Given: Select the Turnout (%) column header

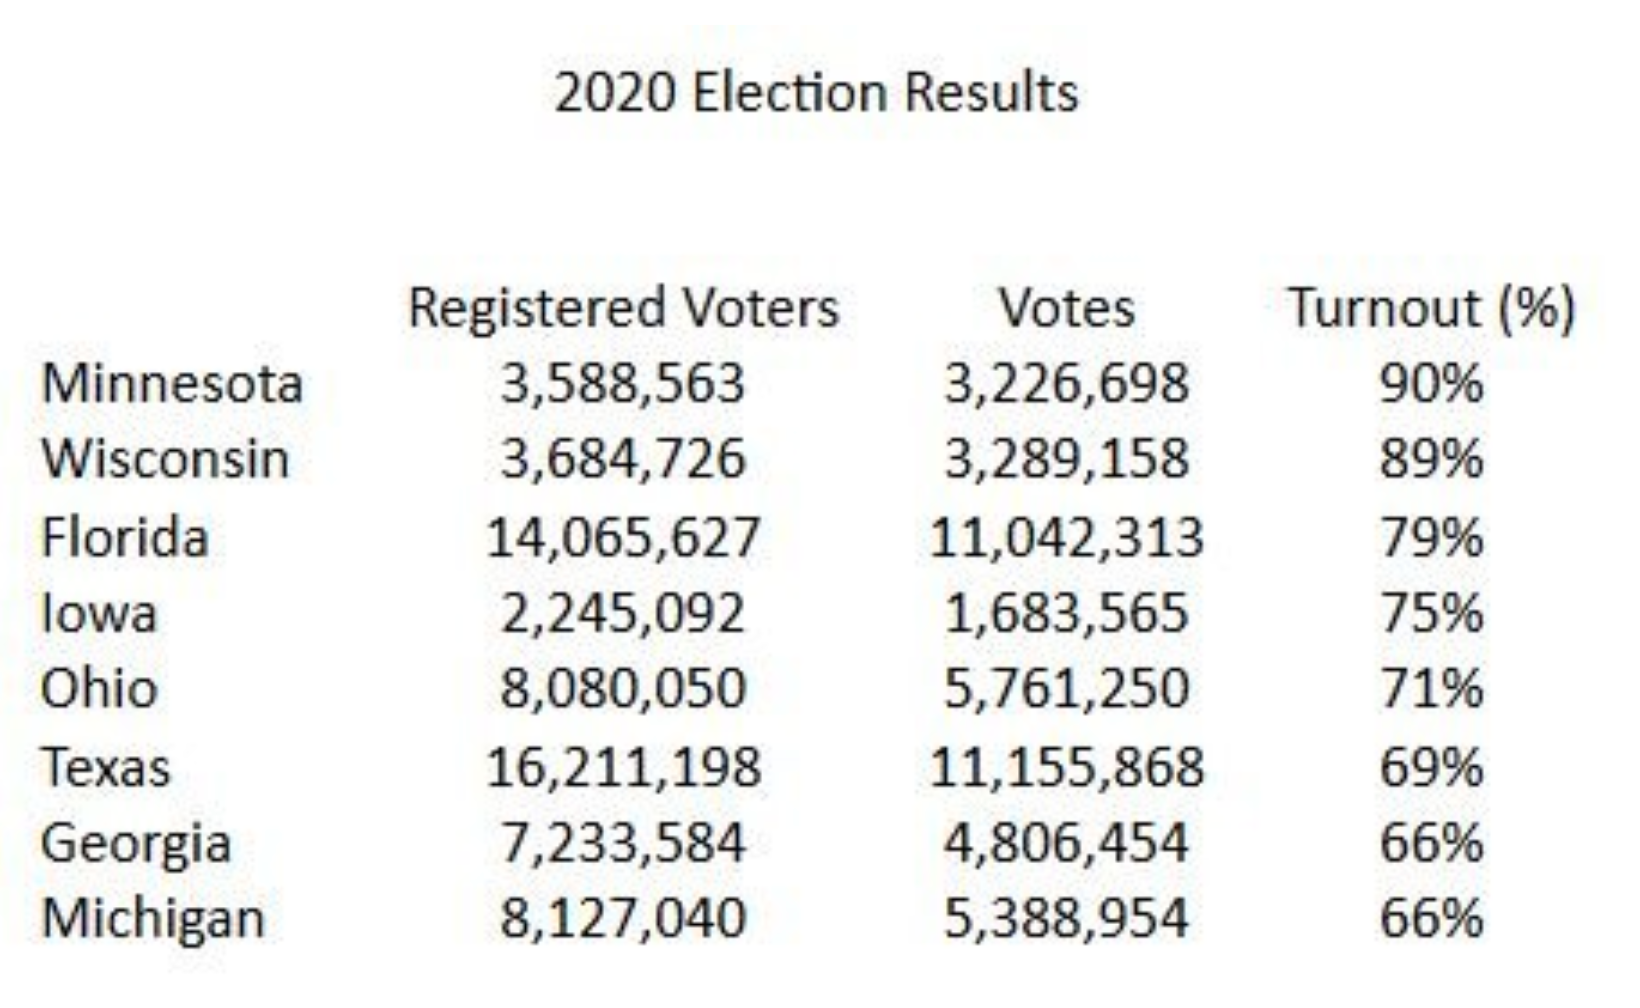Looking at the screenshot, I should click(1431, 307).
